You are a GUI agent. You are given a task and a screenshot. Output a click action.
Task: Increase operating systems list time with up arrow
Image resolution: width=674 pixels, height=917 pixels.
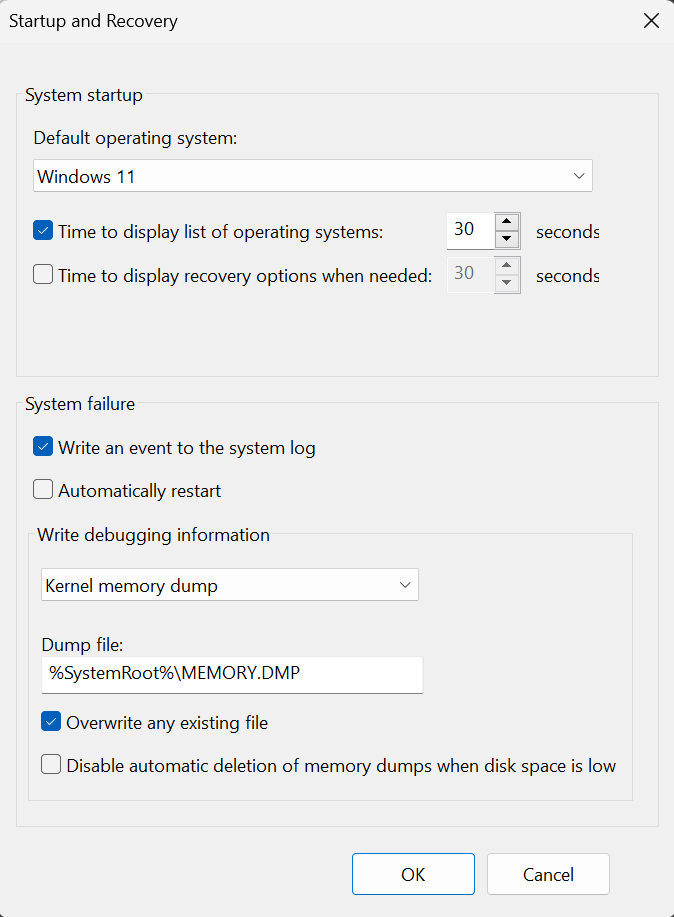click(x=508, y=222)
